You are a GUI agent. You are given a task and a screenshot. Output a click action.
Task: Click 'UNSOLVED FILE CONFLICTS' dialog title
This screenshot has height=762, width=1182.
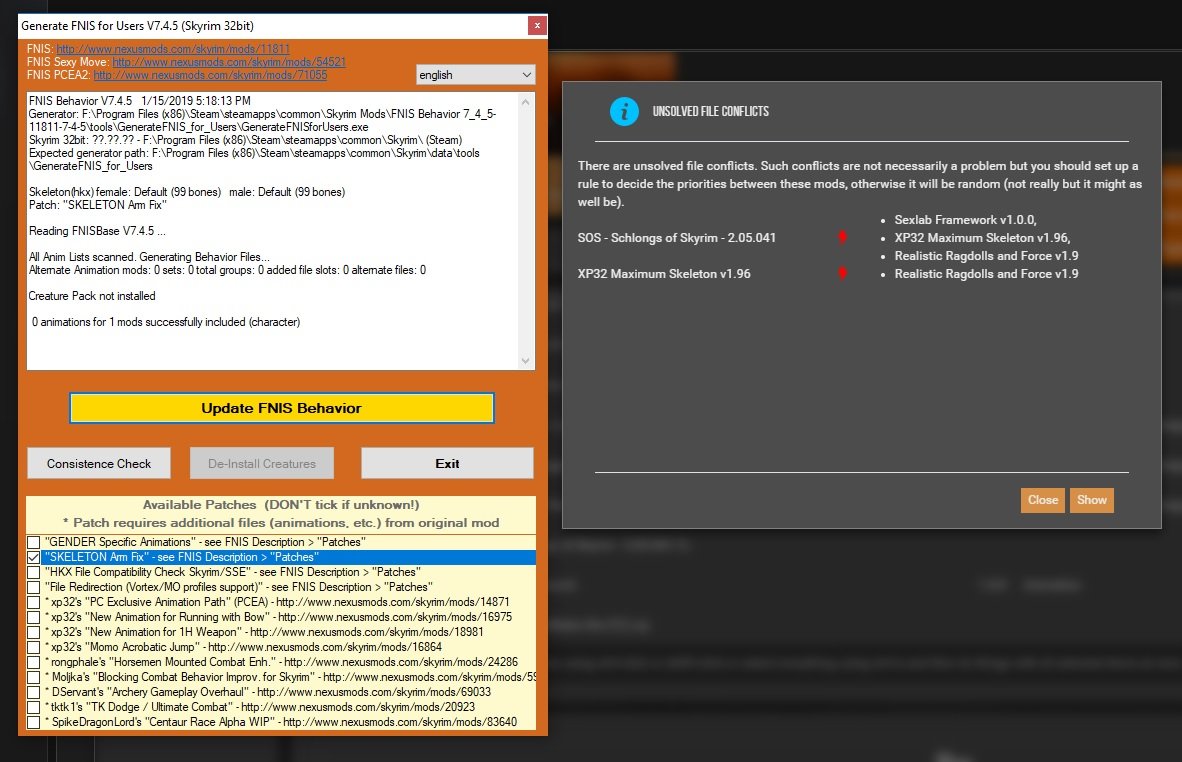[x=710, y=112]
